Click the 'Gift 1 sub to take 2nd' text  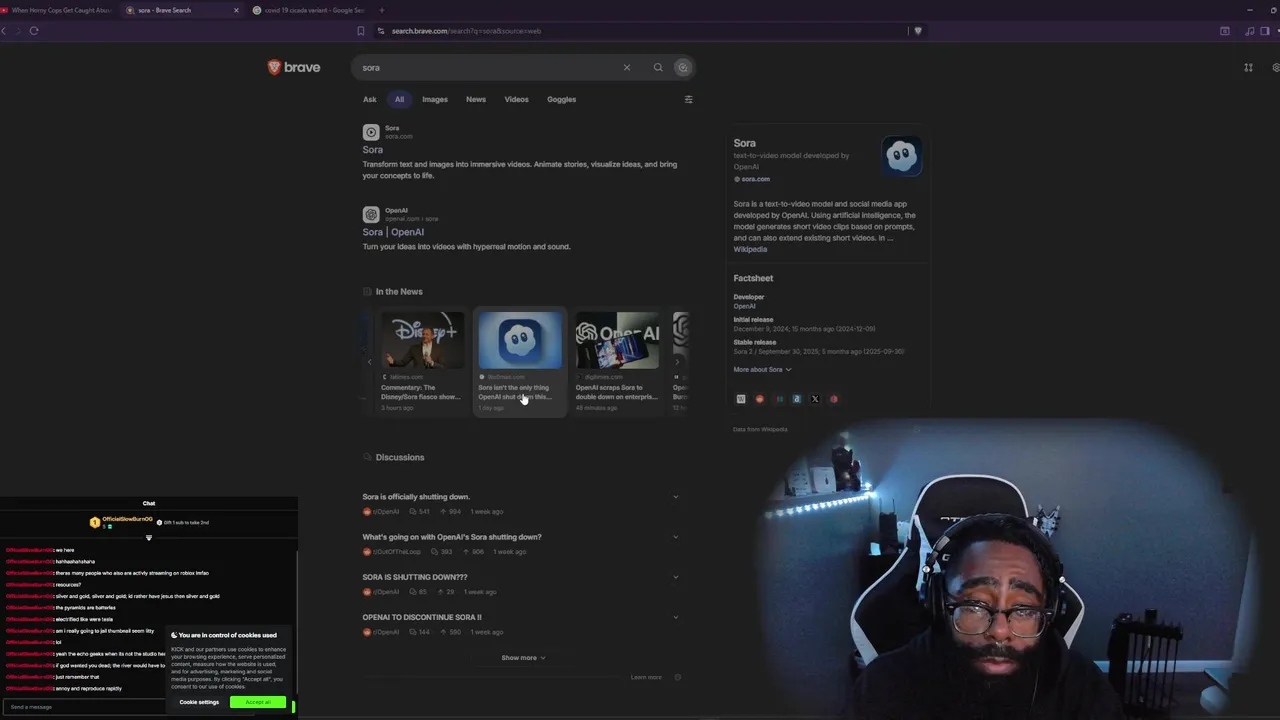[187, 523]
